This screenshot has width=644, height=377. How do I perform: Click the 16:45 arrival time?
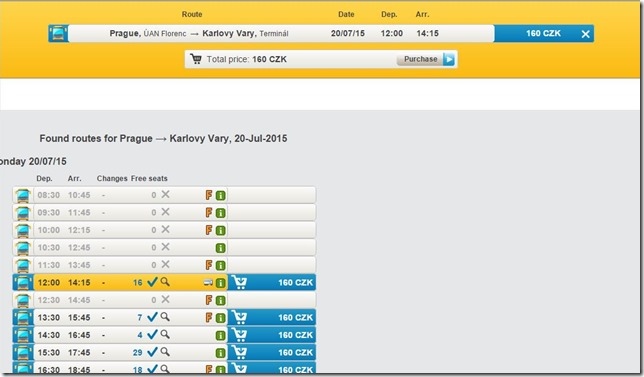pyautogui.click(x=79, y=335)
